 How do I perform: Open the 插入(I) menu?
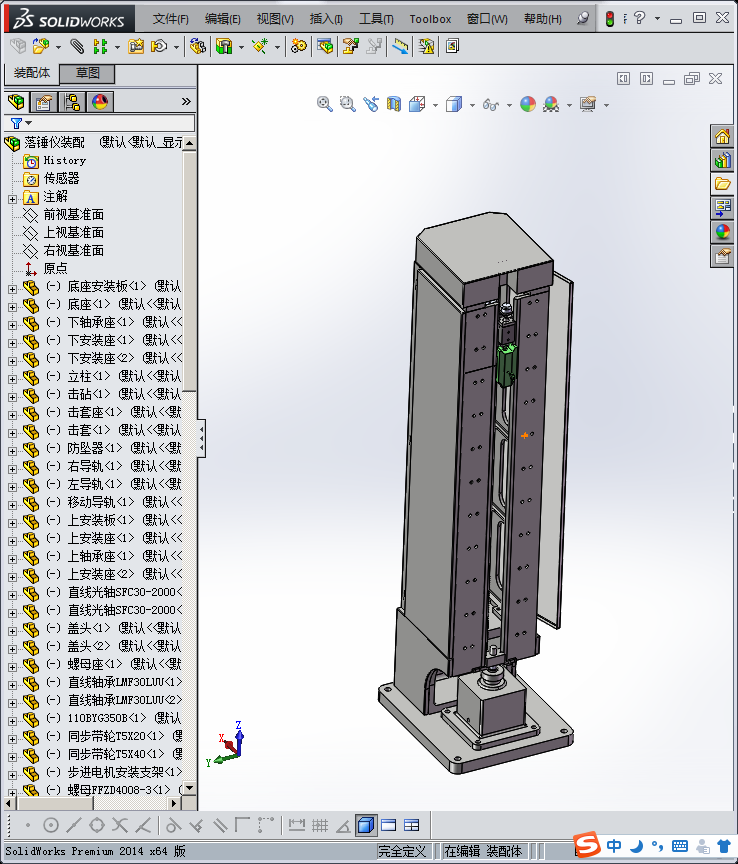pos(326,19)
